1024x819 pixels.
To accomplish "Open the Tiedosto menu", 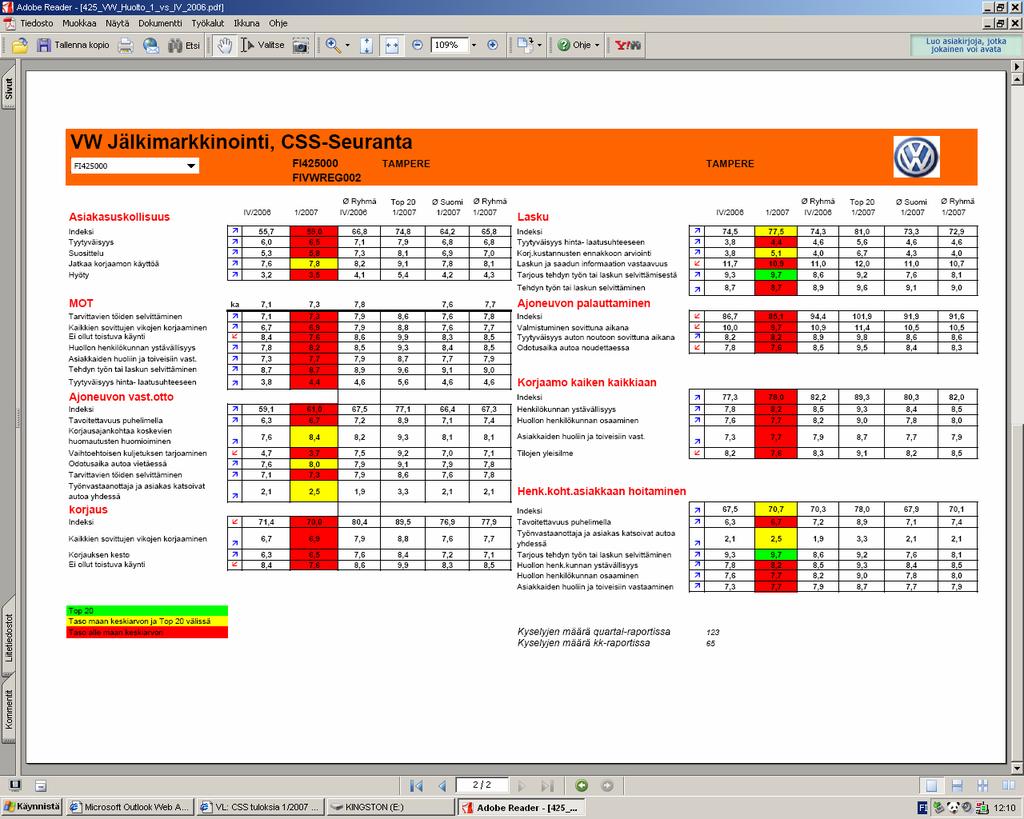I will tap(37, 24).
